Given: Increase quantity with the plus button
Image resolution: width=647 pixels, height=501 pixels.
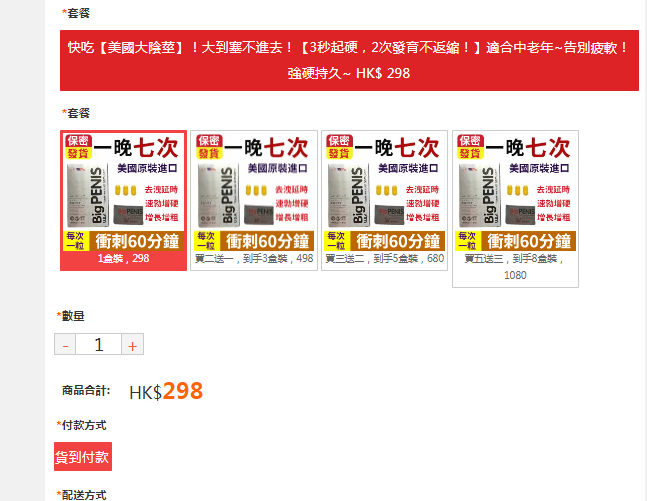Looking at the screenshot, I should point(132,344).
